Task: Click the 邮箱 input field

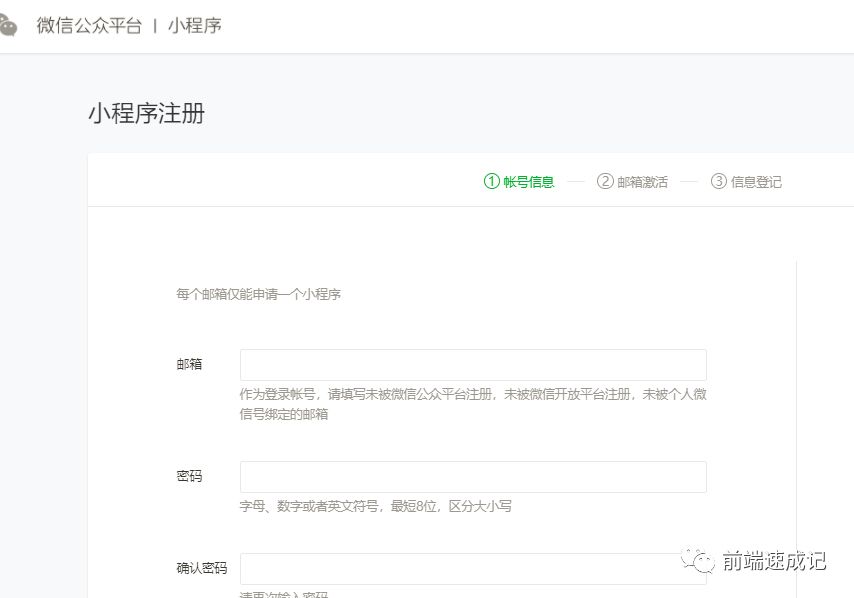Action: coord(473,365)
